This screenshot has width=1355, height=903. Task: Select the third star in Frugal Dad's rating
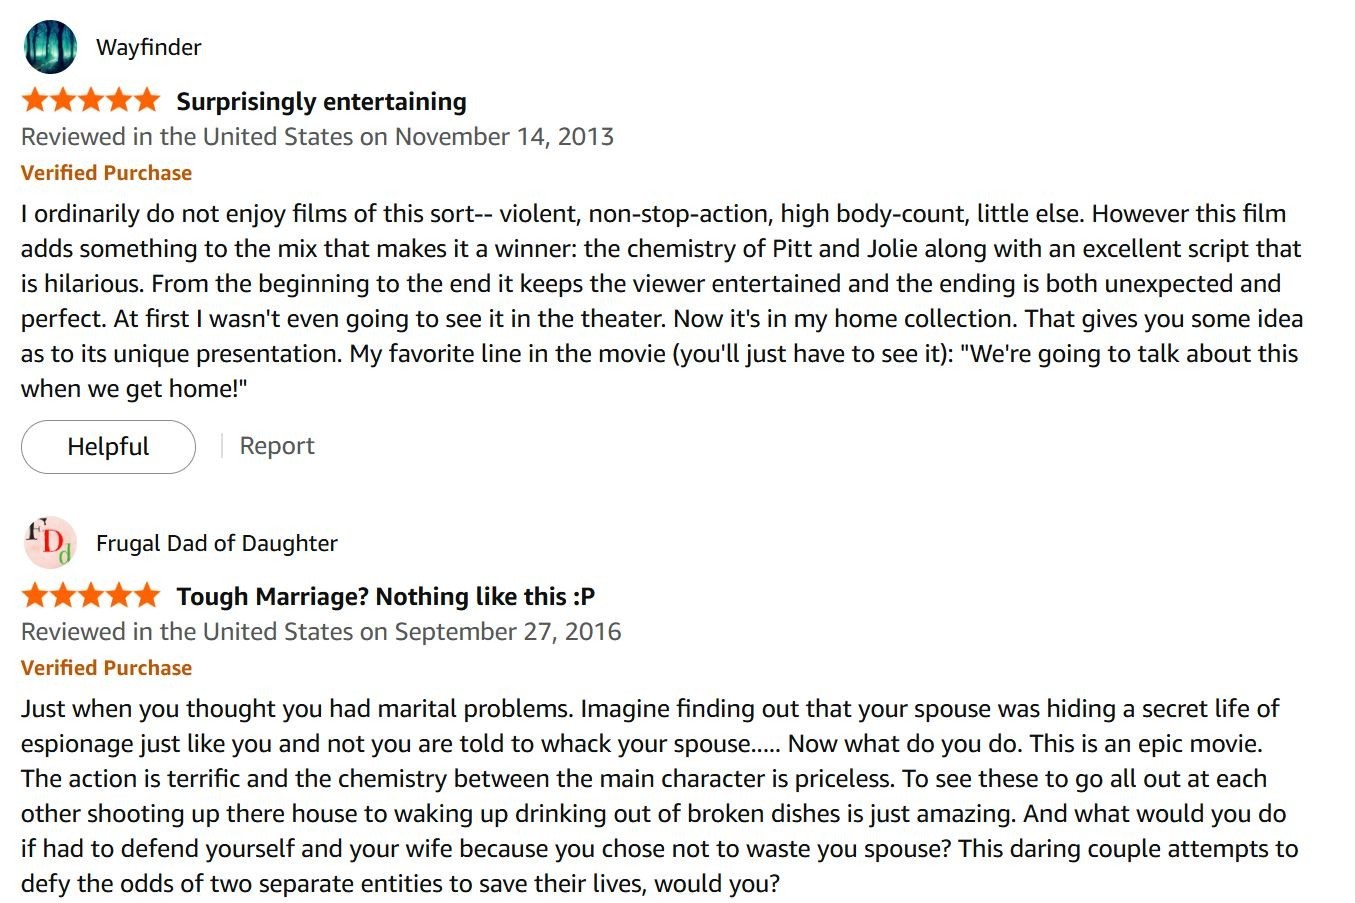pyautogui.click(x=91, y=595)
